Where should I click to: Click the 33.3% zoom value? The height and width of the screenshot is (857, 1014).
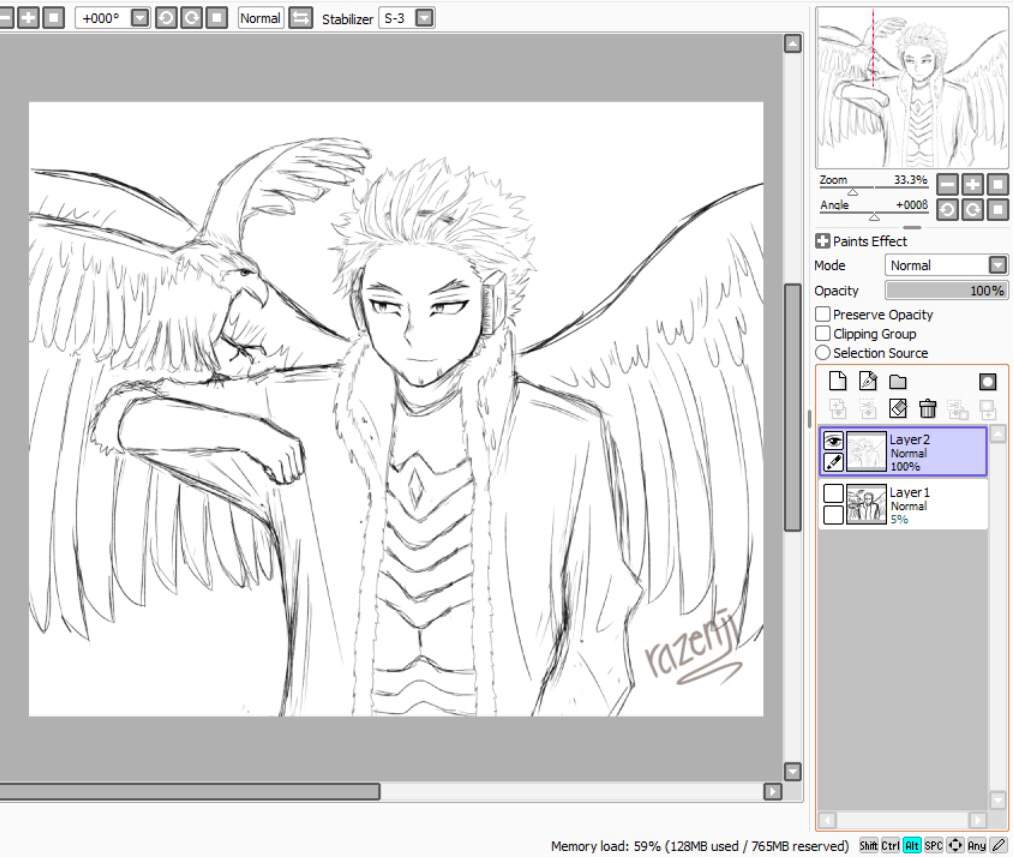(x=911, y=180)
